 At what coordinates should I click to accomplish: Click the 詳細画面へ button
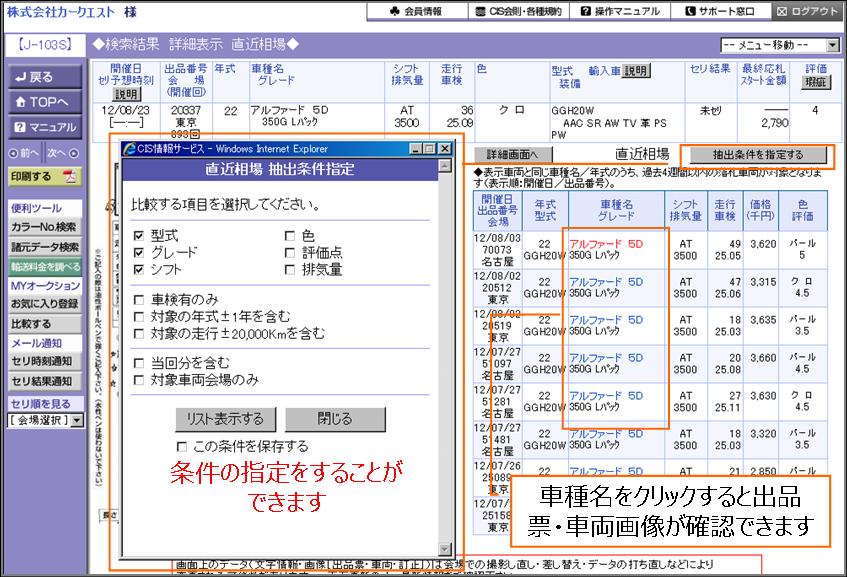coord(513,155)
